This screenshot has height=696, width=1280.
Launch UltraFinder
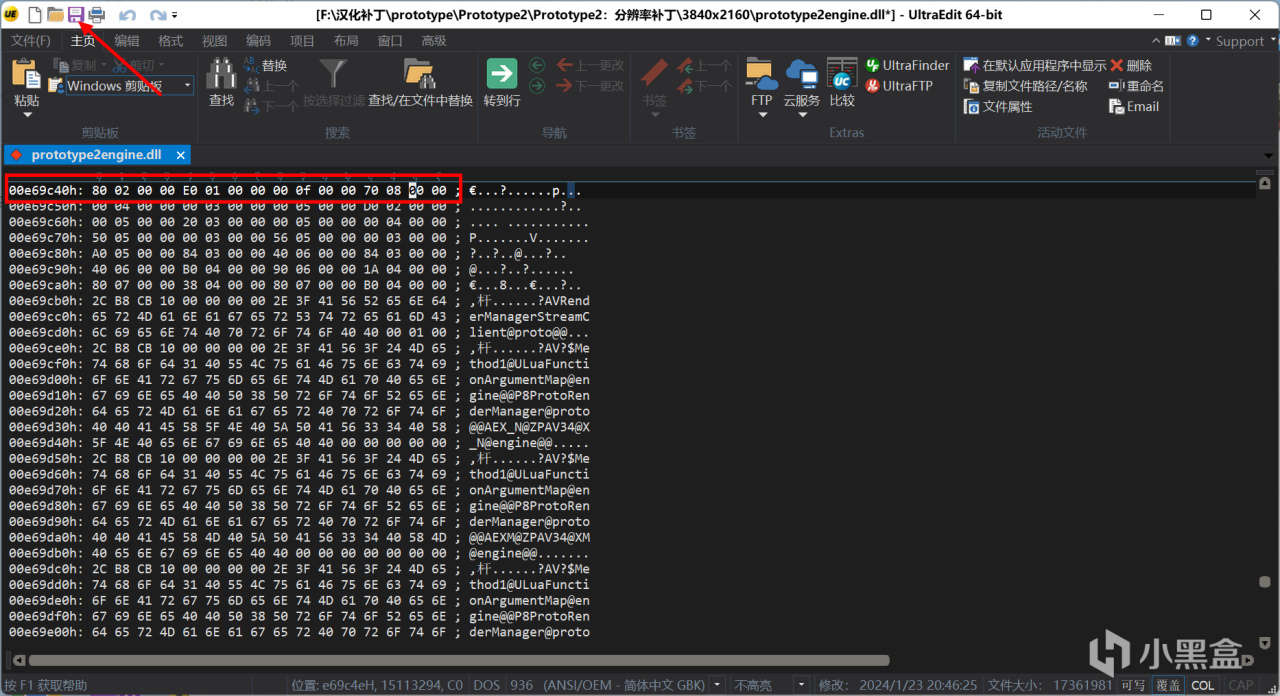[907, 66]
